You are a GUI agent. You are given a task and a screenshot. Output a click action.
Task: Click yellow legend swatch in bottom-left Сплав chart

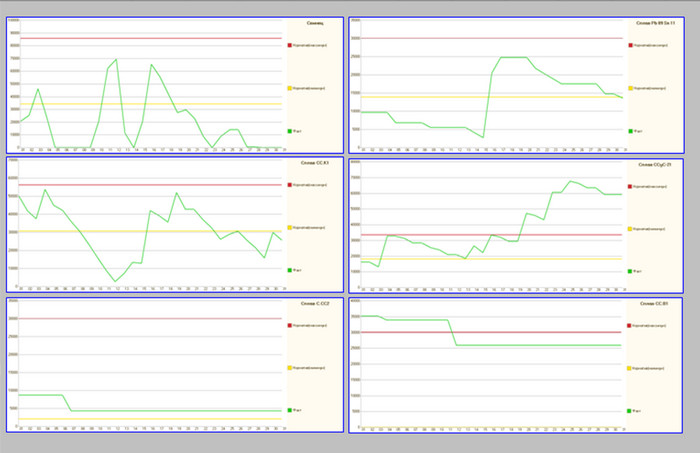[290, 368]
